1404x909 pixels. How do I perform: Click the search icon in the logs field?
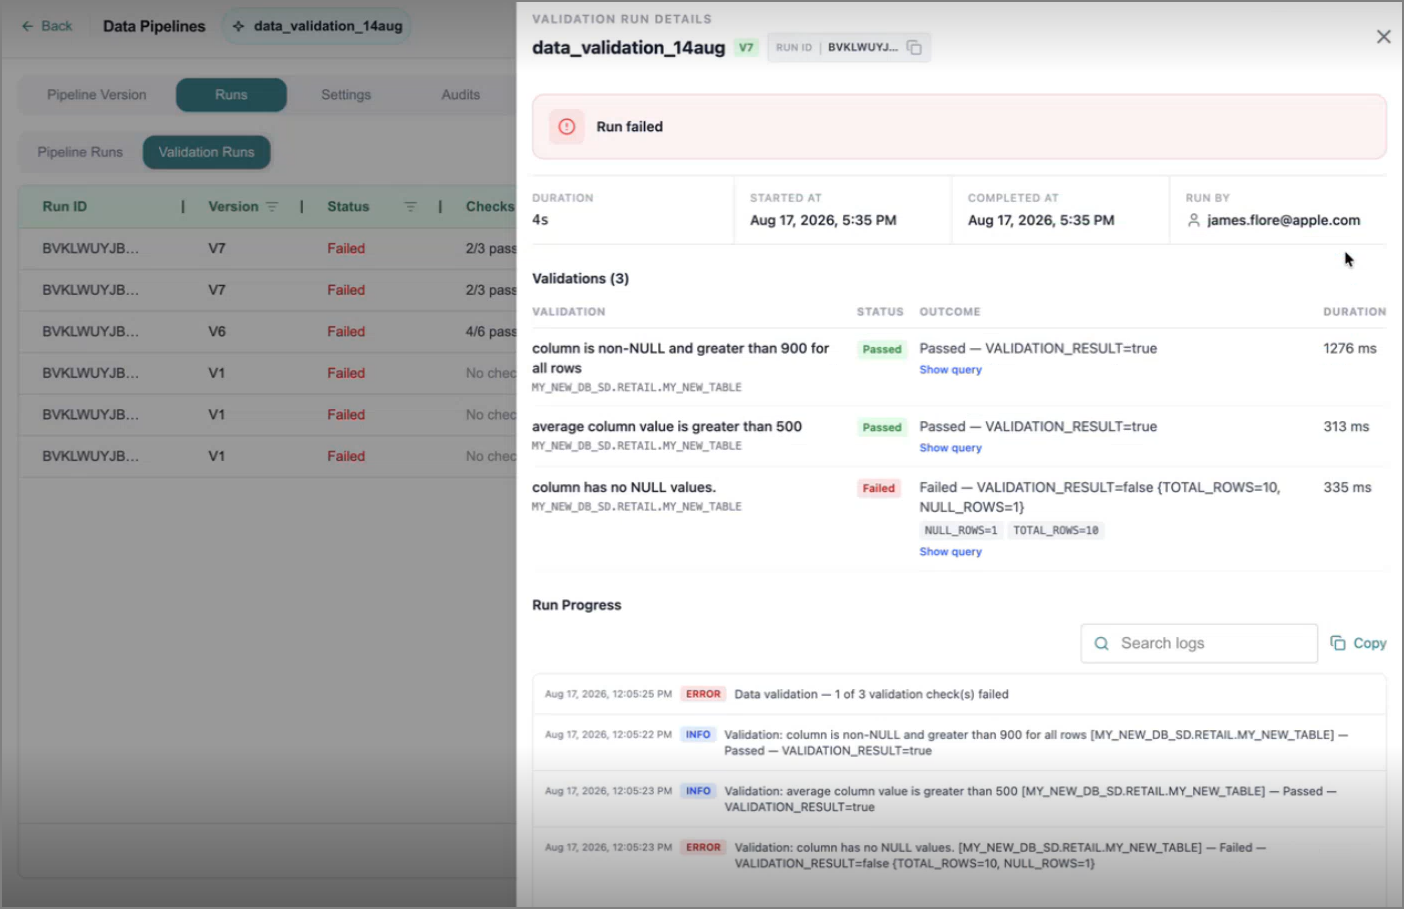(x=1101, y=644)
